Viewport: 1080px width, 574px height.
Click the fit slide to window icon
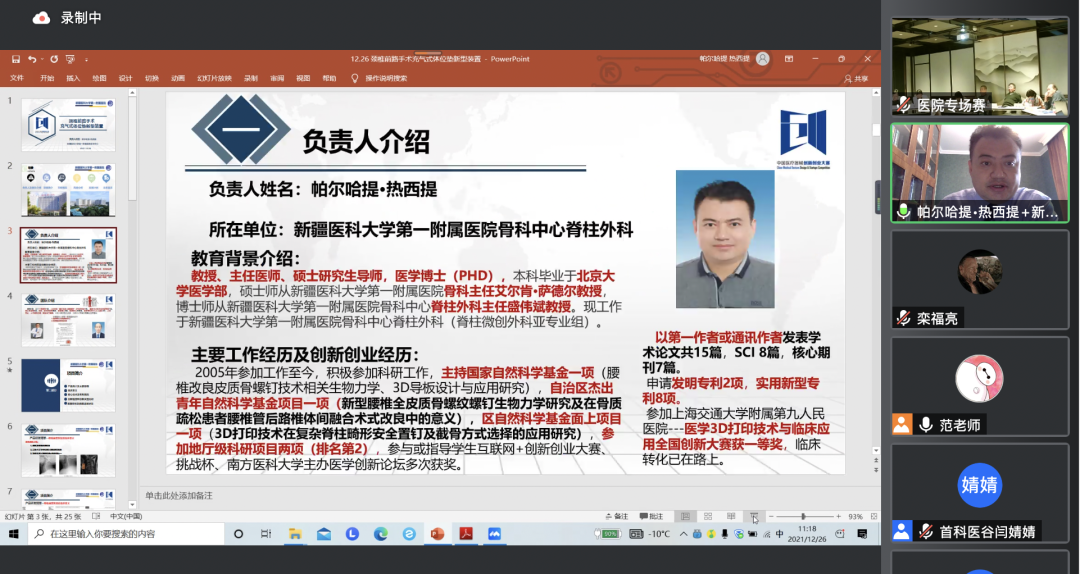tap(874, 516)
